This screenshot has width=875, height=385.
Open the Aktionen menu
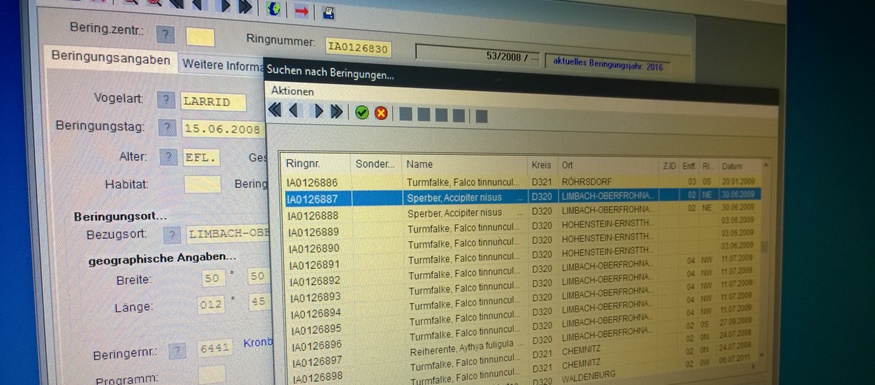(x=292, y=91)
